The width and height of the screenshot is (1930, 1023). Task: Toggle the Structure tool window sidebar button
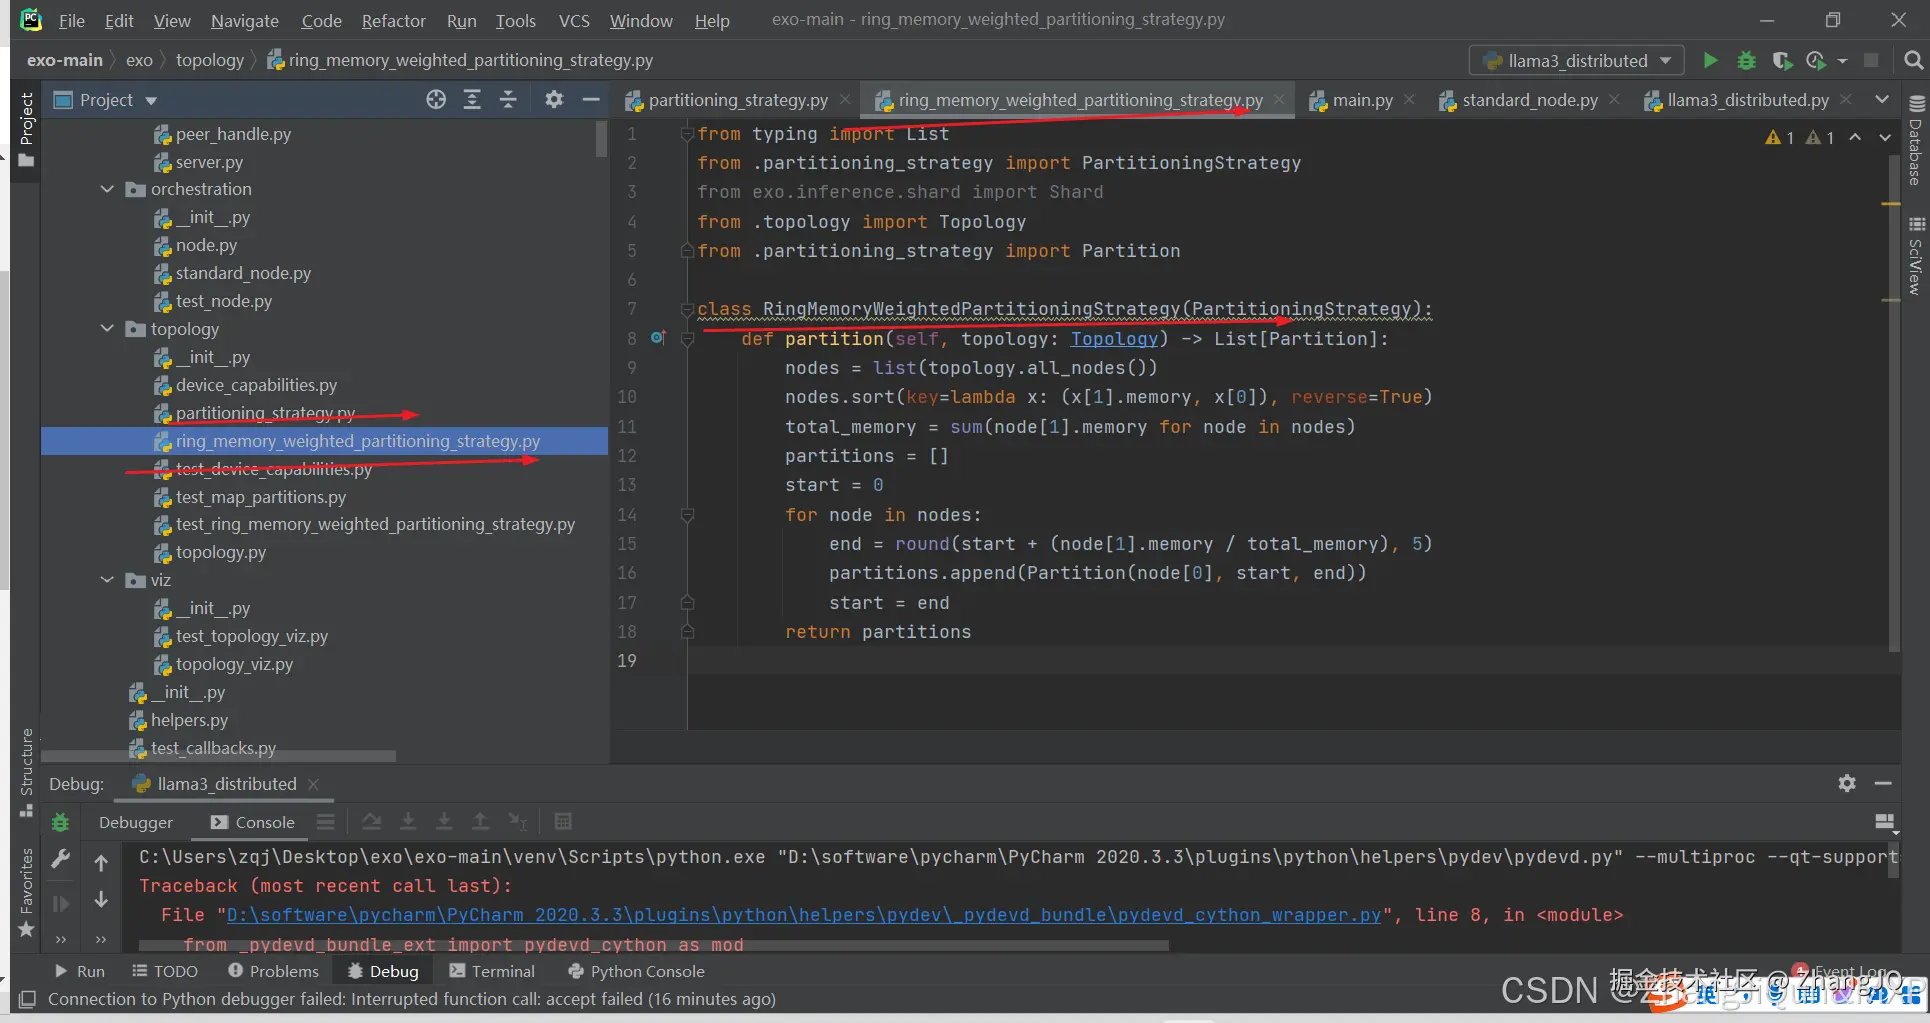26,772
